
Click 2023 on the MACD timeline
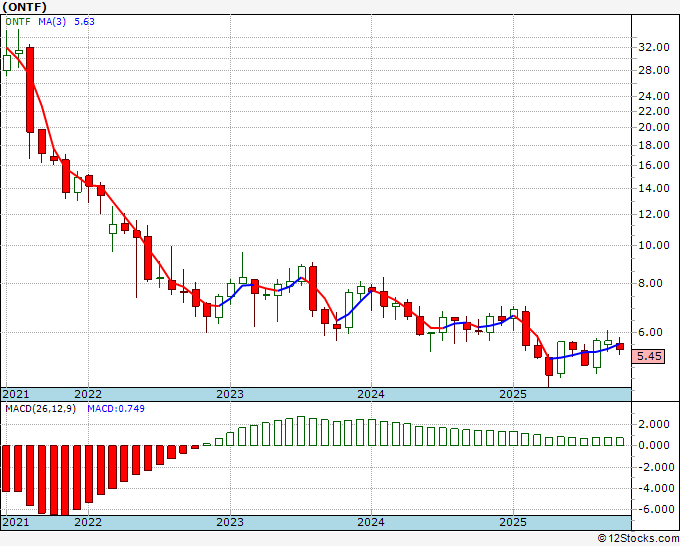230,522
